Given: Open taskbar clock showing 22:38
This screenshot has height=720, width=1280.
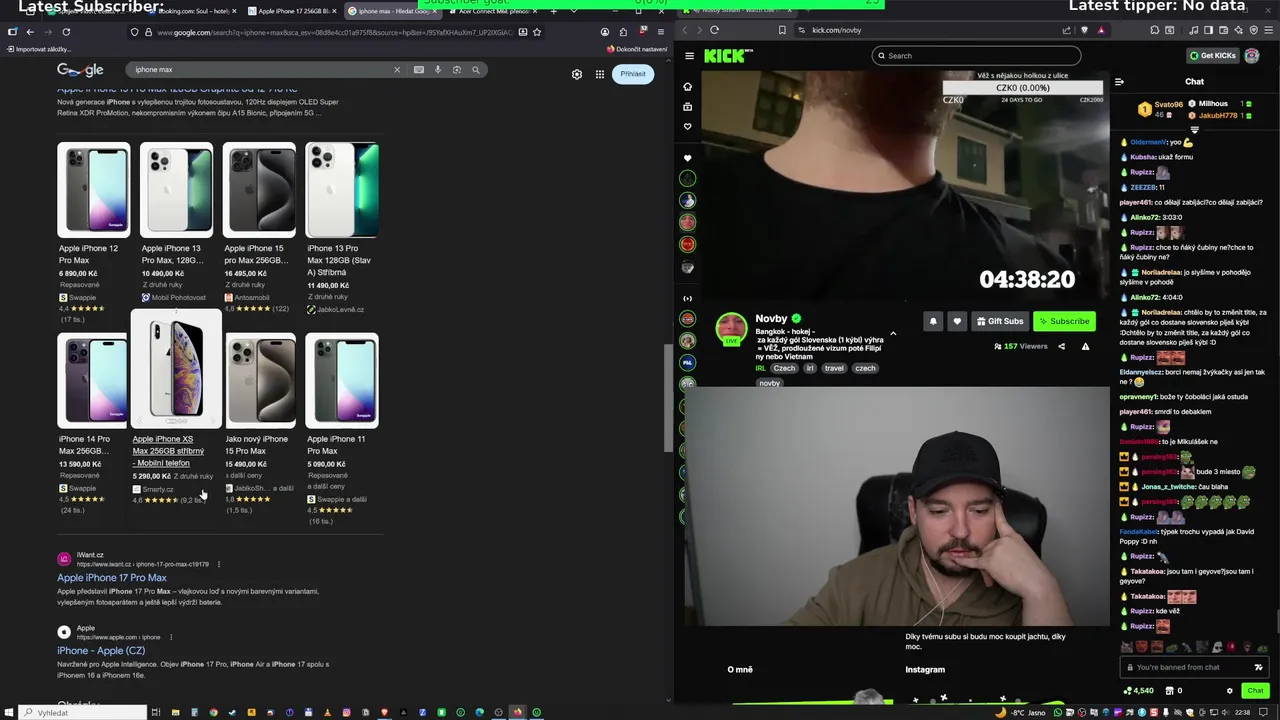Looking at the screenshot, I should pos(1242,712).
